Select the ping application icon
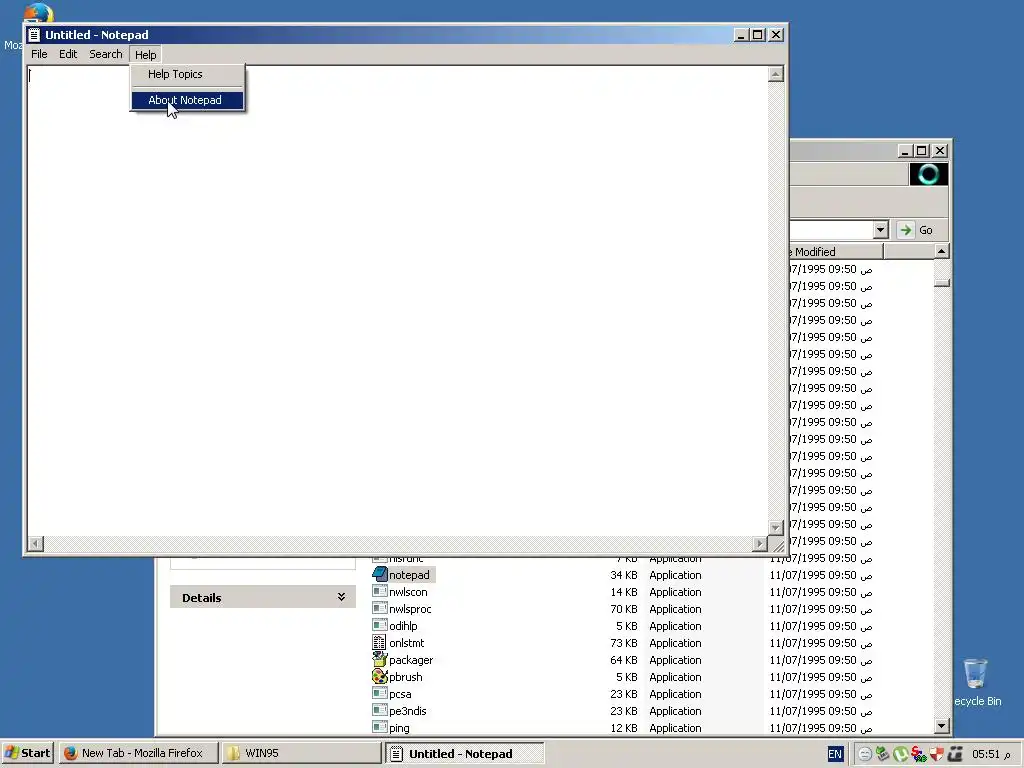This screenshot has width=1024, height=768. click(x=379, y=727)
